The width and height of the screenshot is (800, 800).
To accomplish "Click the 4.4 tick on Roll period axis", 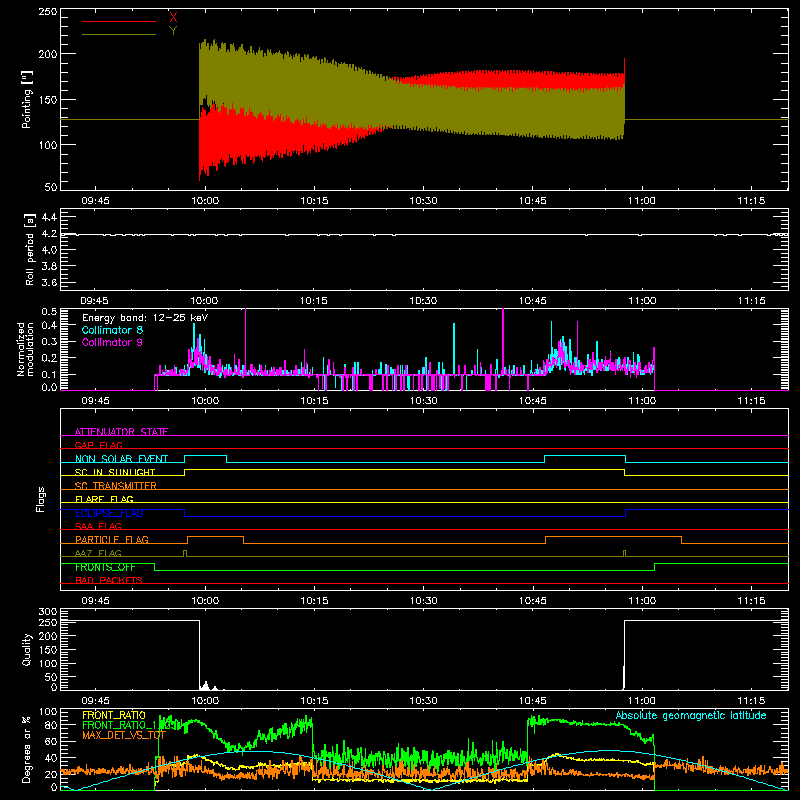I will [49, 217].
